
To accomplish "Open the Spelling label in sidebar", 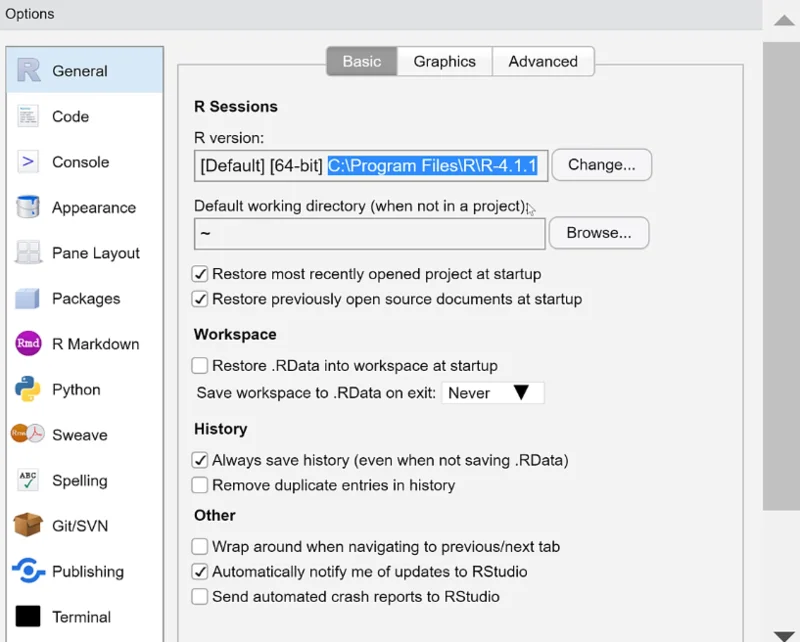I will pos(80,481).
